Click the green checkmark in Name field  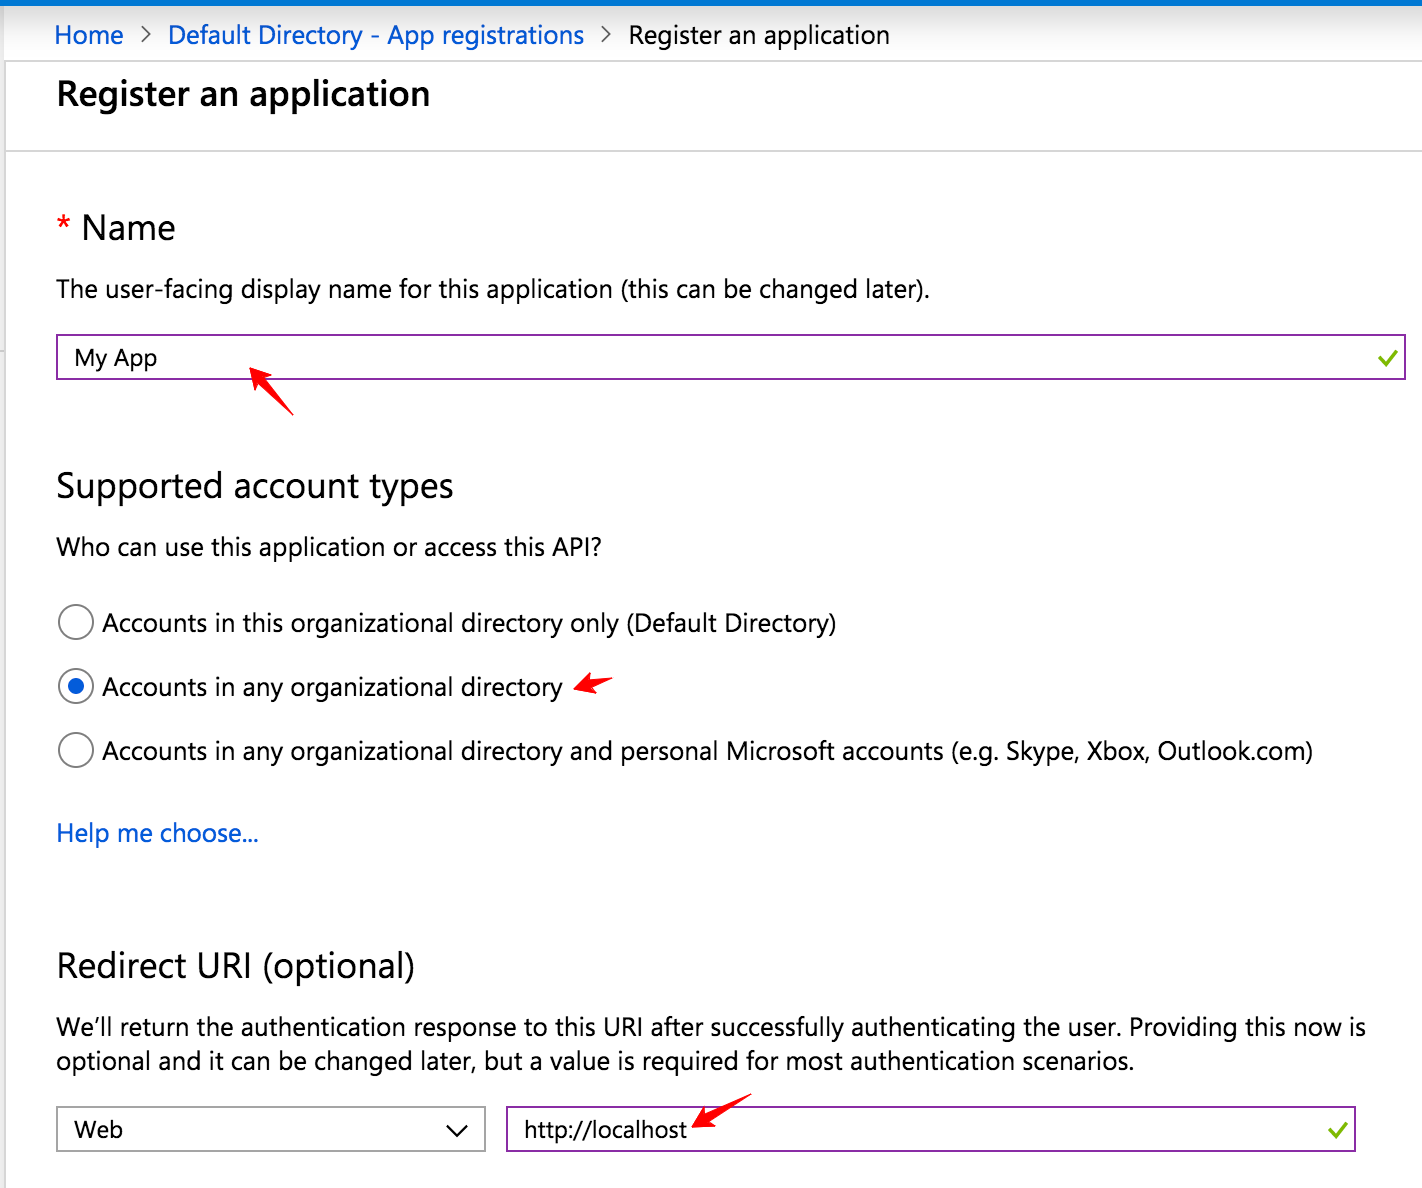point(1387,358)
